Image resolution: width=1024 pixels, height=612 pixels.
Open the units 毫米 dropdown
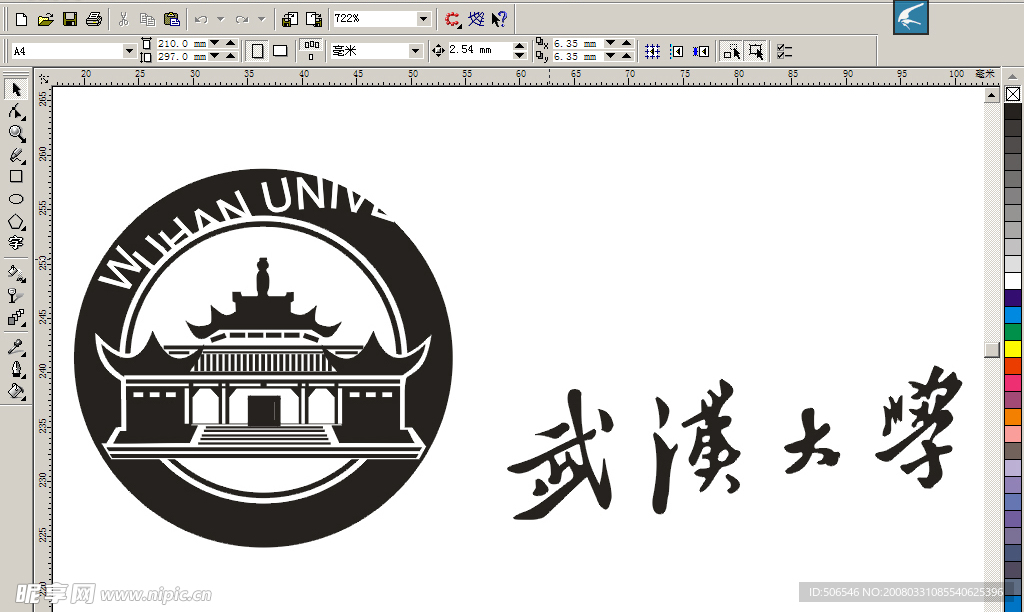415,51
